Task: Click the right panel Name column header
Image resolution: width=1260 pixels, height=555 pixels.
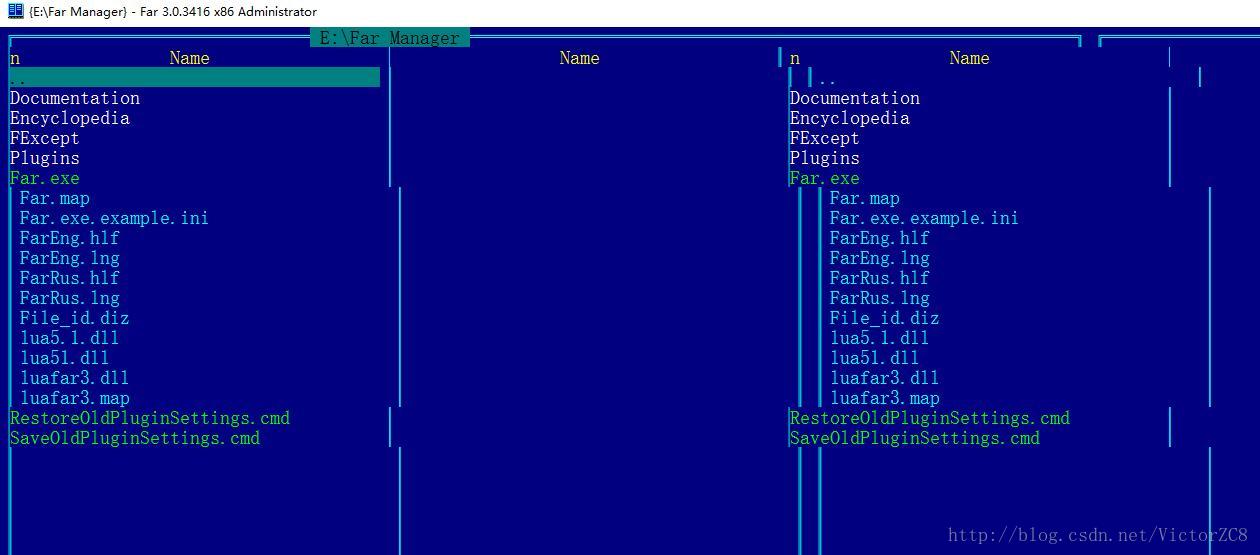Action: pyautogui.click(x=969, y=58)
